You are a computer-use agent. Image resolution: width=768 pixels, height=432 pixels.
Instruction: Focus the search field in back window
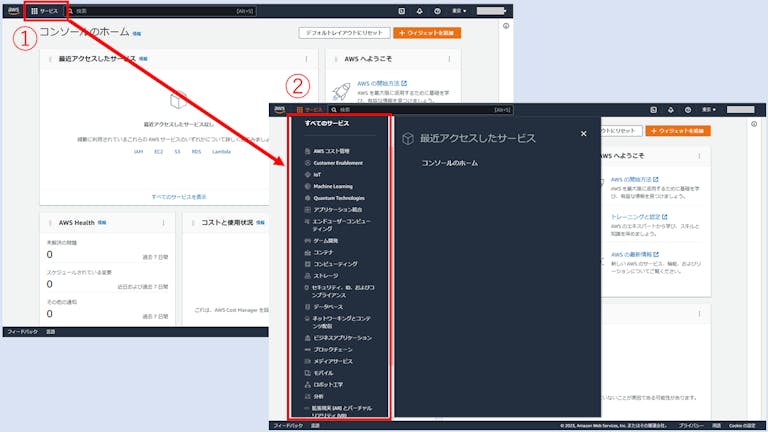pyautogui.click(x=161, y=11)
